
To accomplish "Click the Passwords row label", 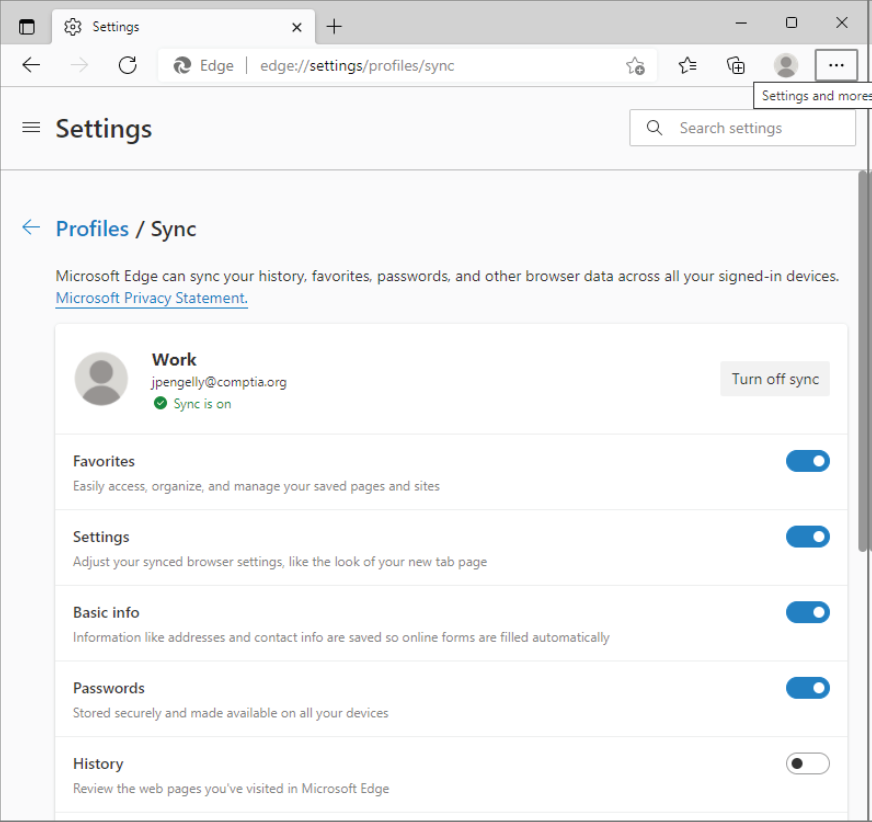I will tap(109, 688).
